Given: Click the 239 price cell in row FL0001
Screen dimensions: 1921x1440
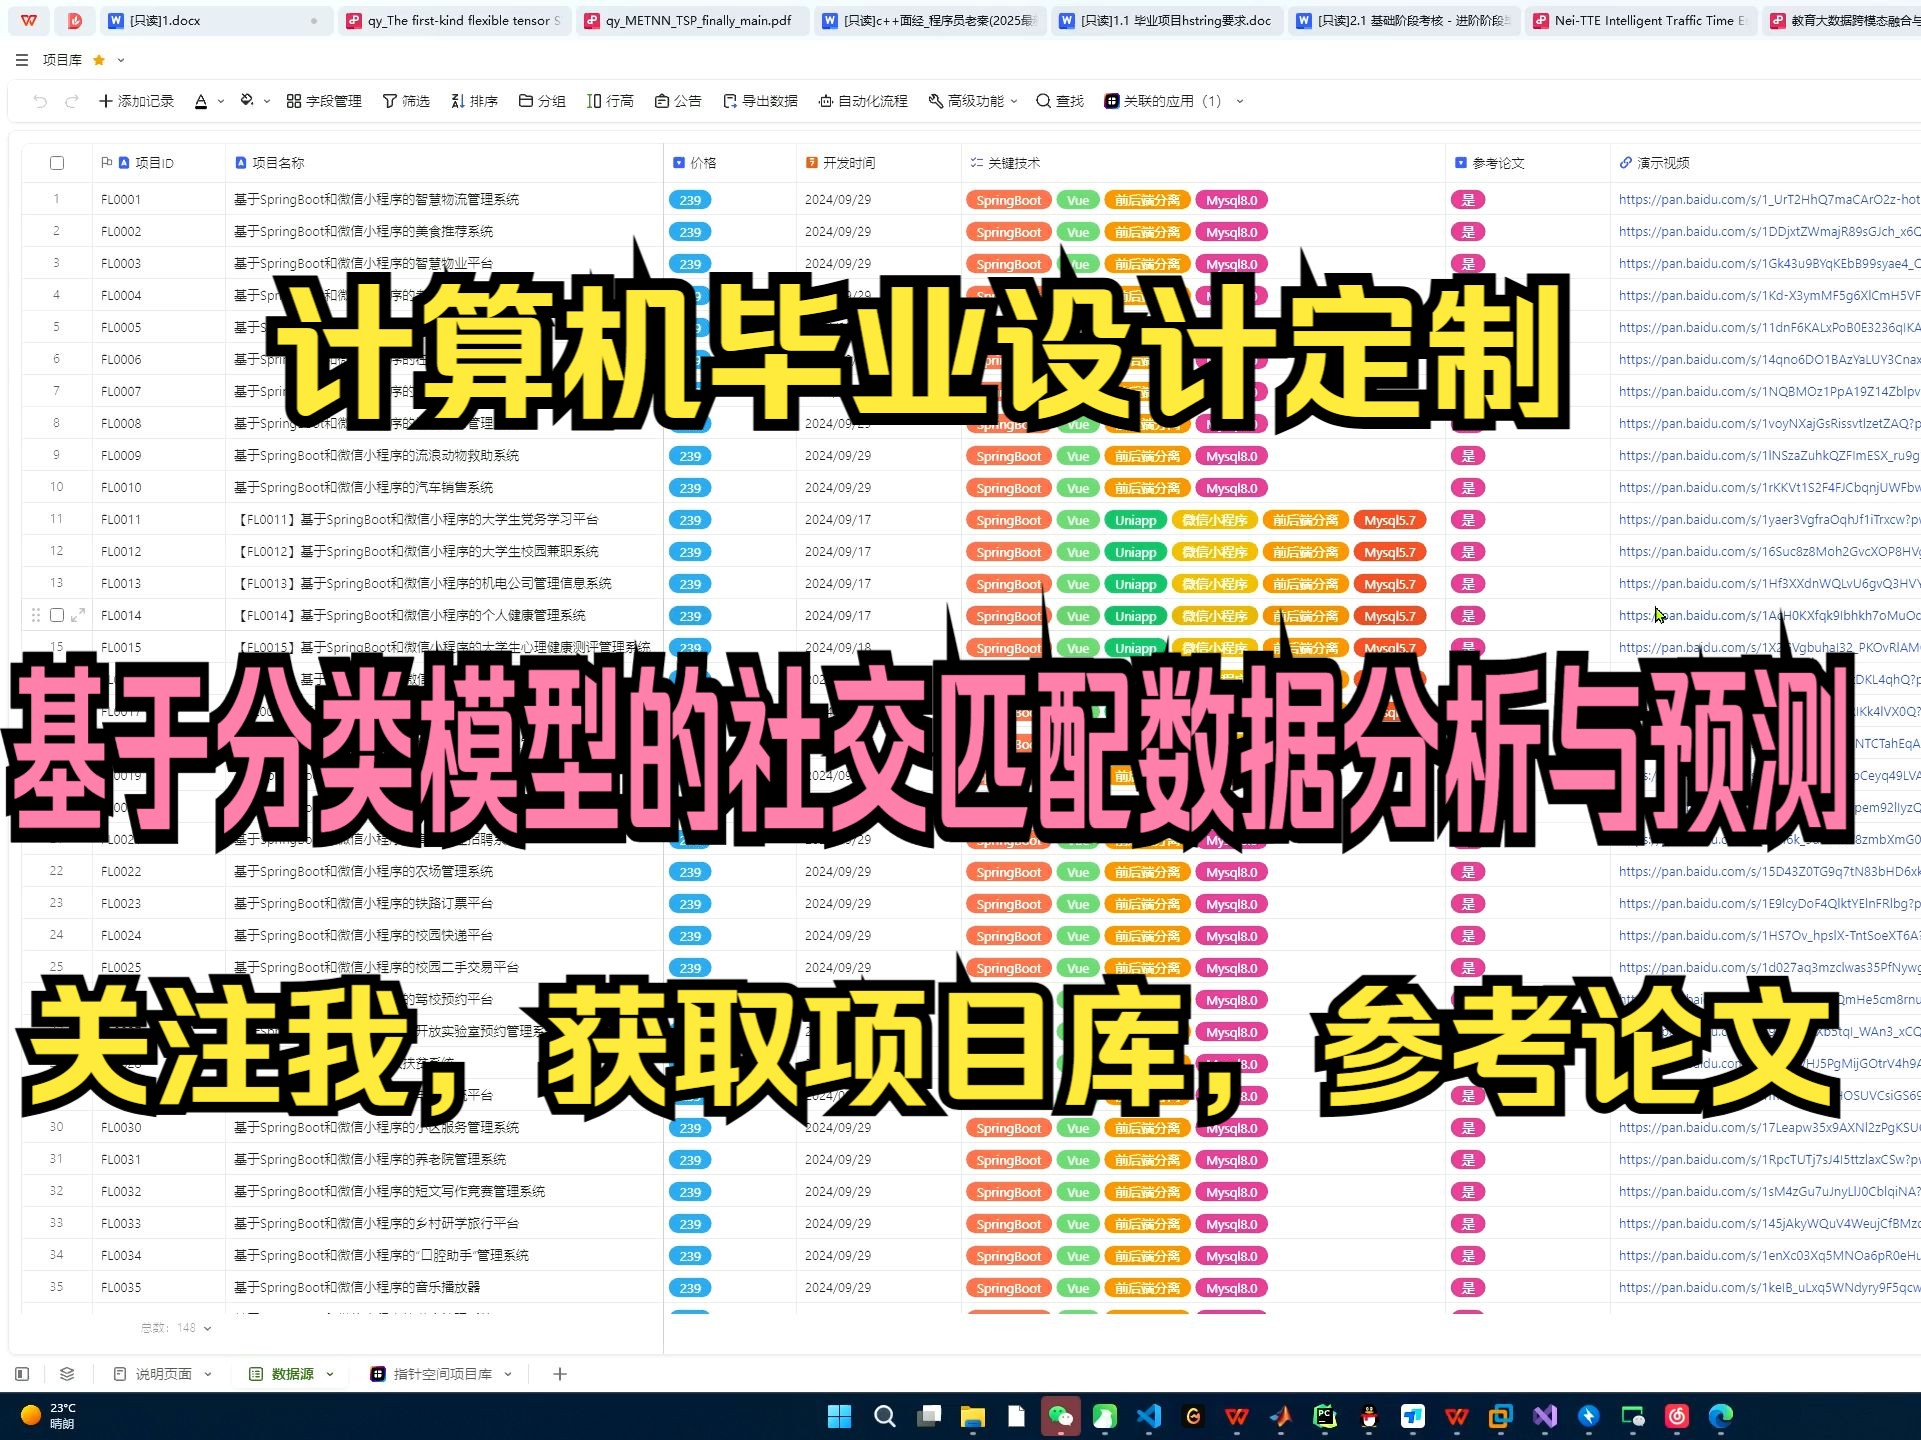Looking at the screenshot, I should [690, 200].
